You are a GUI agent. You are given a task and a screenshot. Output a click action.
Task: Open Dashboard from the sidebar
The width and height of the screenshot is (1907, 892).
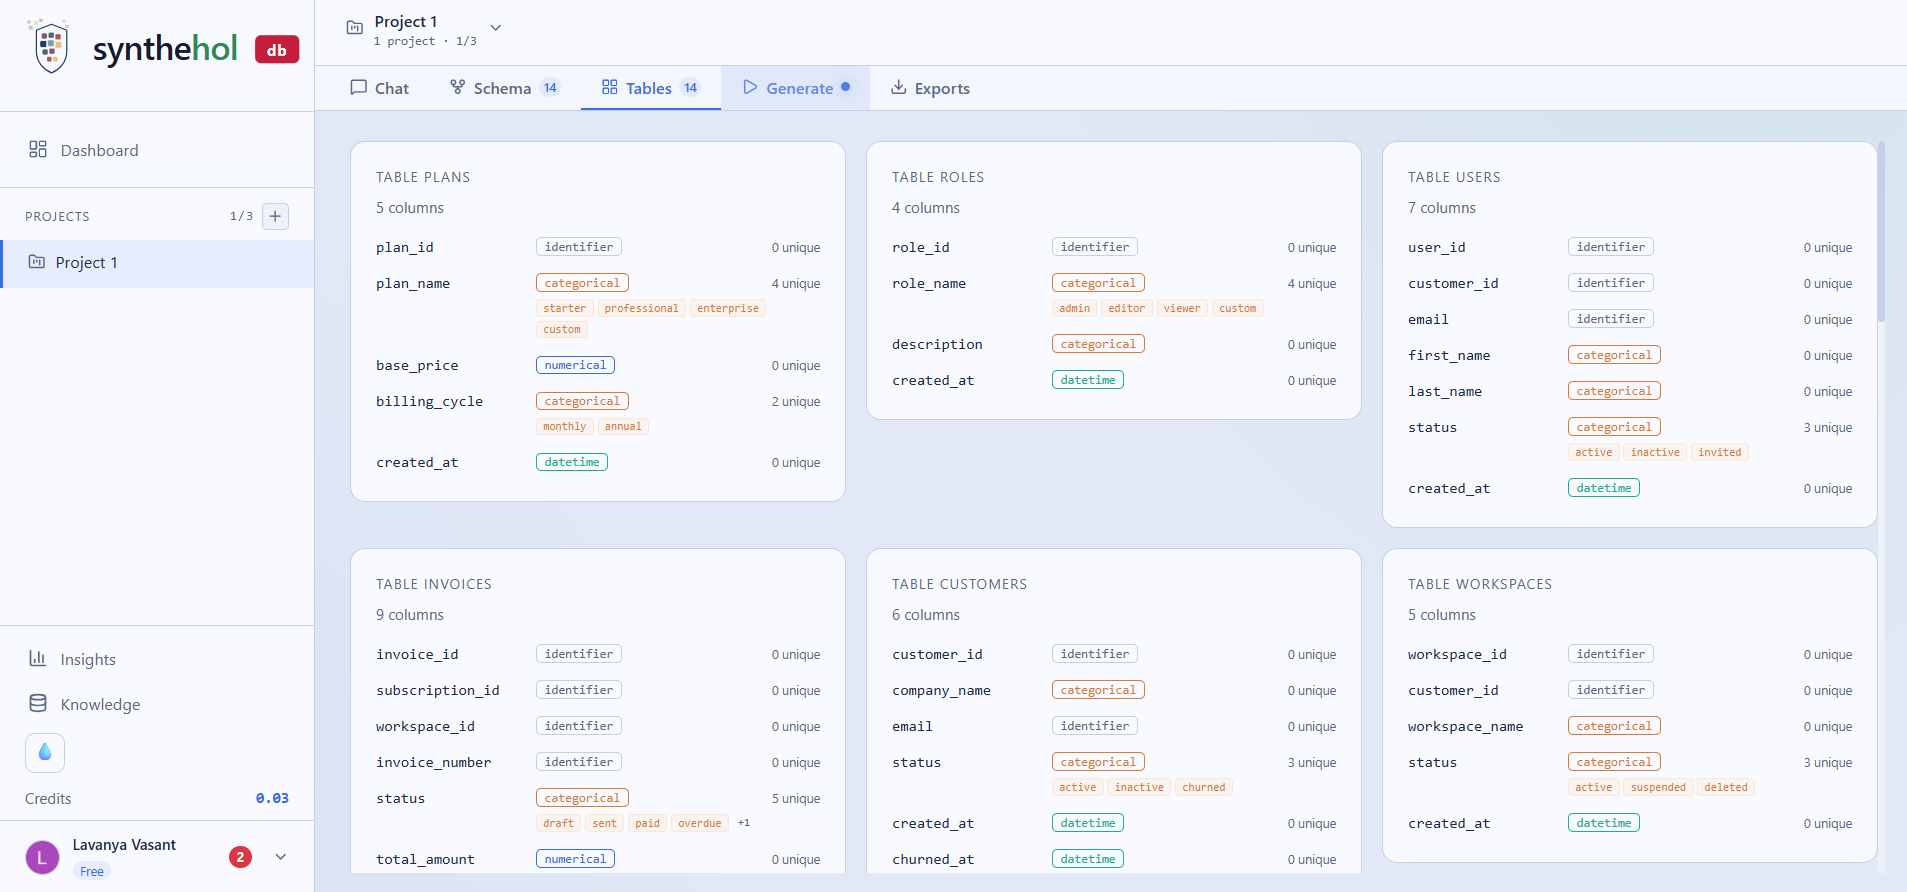click(x=157, y=150)
